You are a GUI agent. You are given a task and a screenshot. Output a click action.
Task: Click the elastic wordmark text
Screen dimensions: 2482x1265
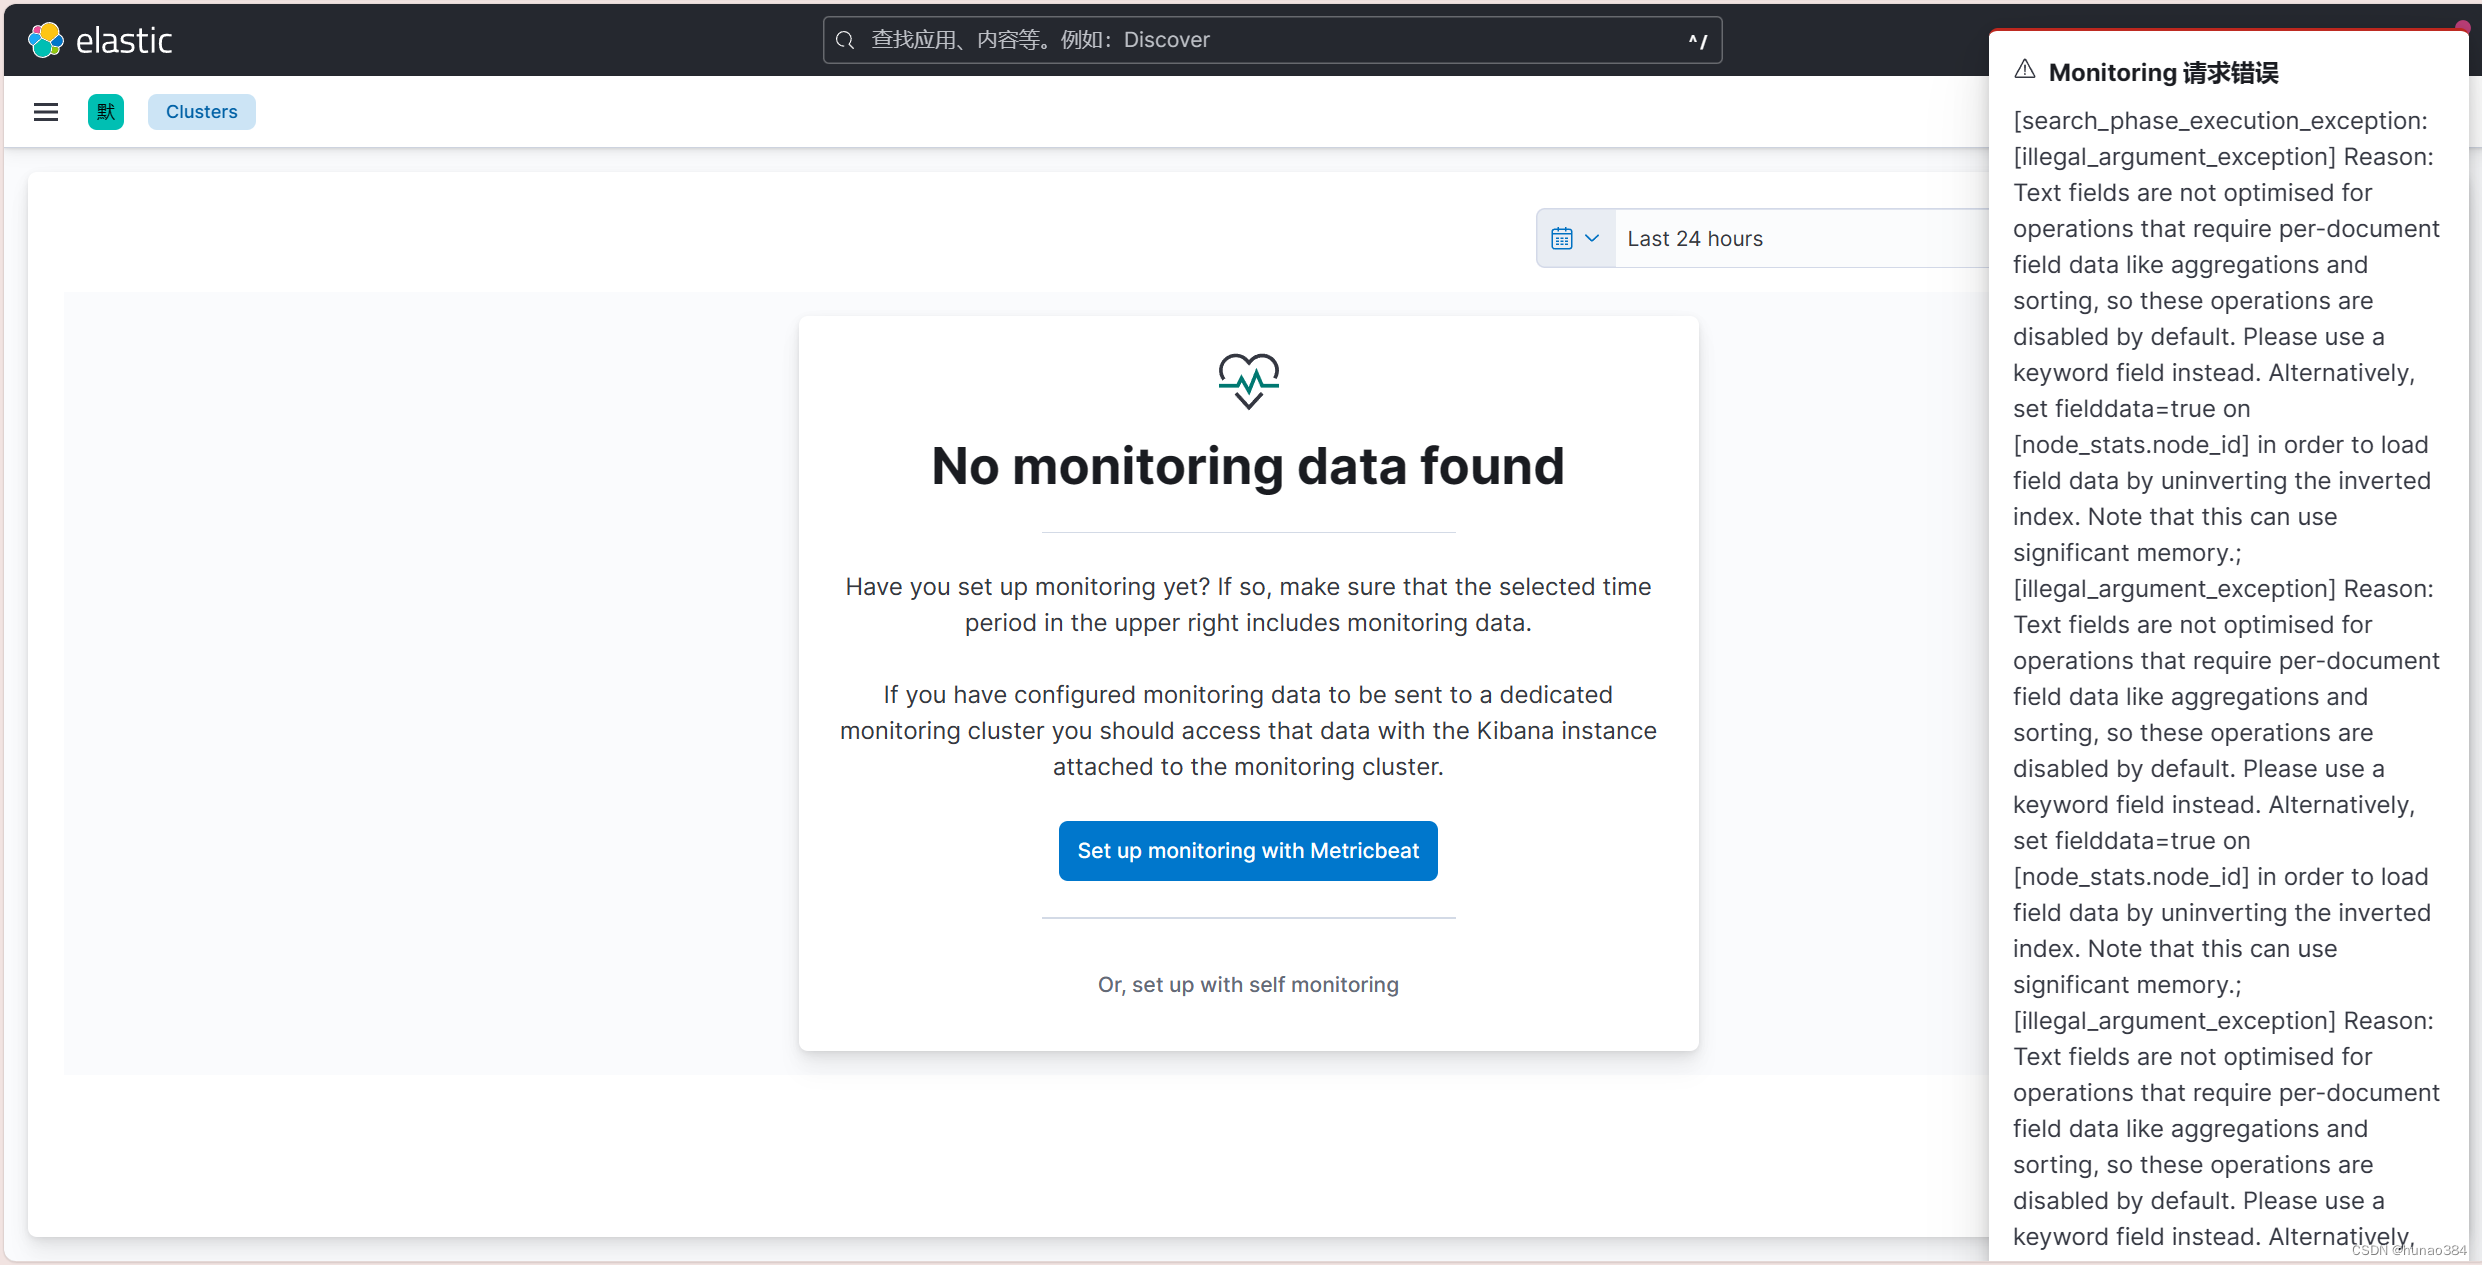124,40
